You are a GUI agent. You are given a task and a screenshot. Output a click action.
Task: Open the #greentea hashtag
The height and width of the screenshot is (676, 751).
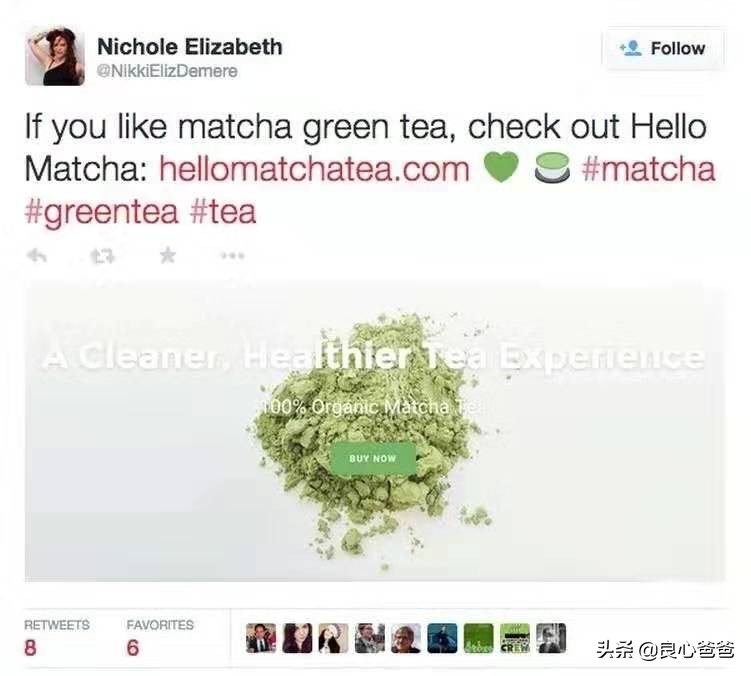pyautogui.click(x=102, y=212)
